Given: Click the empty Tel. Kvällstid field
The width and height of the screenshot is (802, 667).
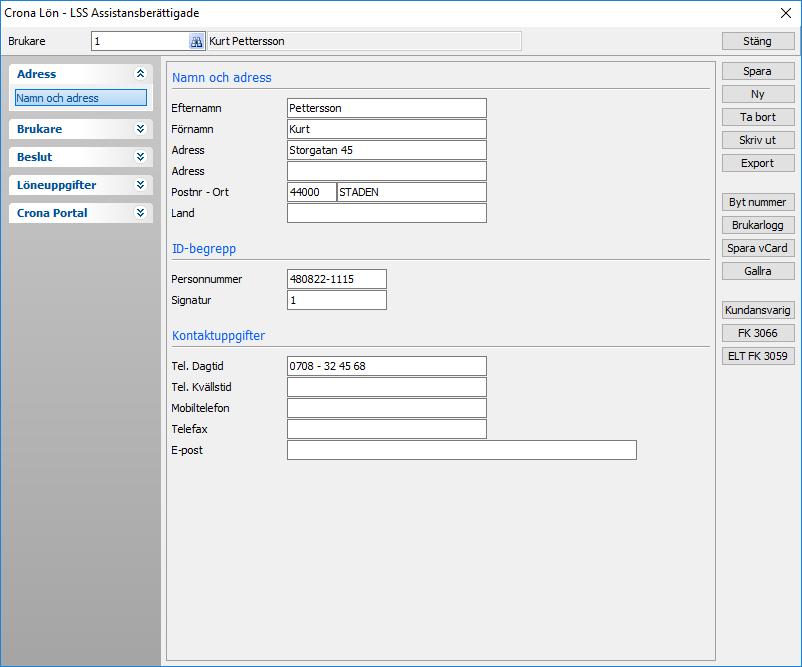Looking at the screenshot, I should (387, 387).
